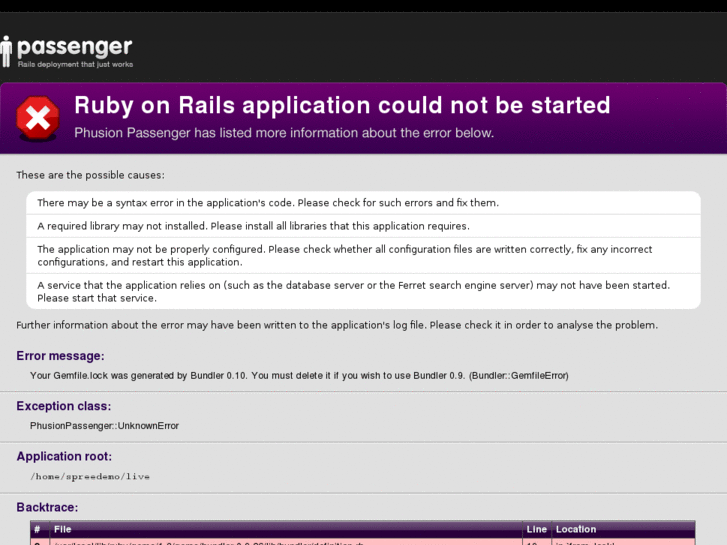Click the 'Rails deployment that just works' tagline
The width and height of the screenshot is (727, 545).
click(75, 64)
